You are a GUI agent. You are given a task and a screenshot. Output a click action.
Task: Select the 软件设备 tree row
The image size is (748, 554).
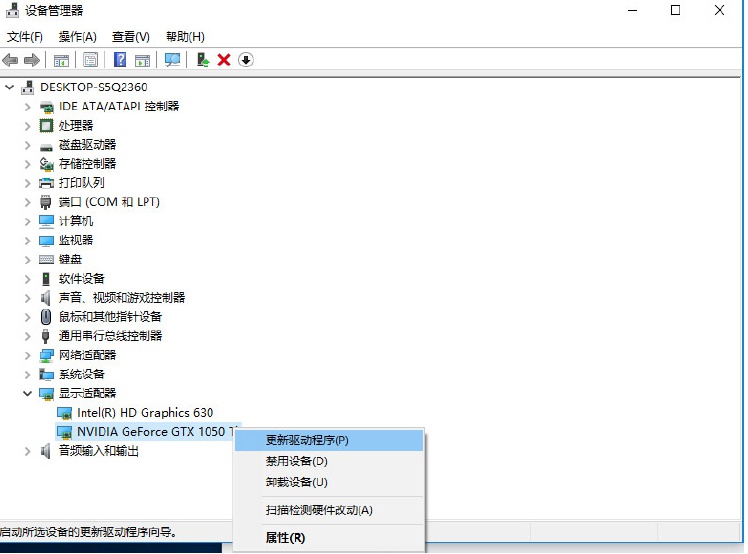click(x=81, y=279)
